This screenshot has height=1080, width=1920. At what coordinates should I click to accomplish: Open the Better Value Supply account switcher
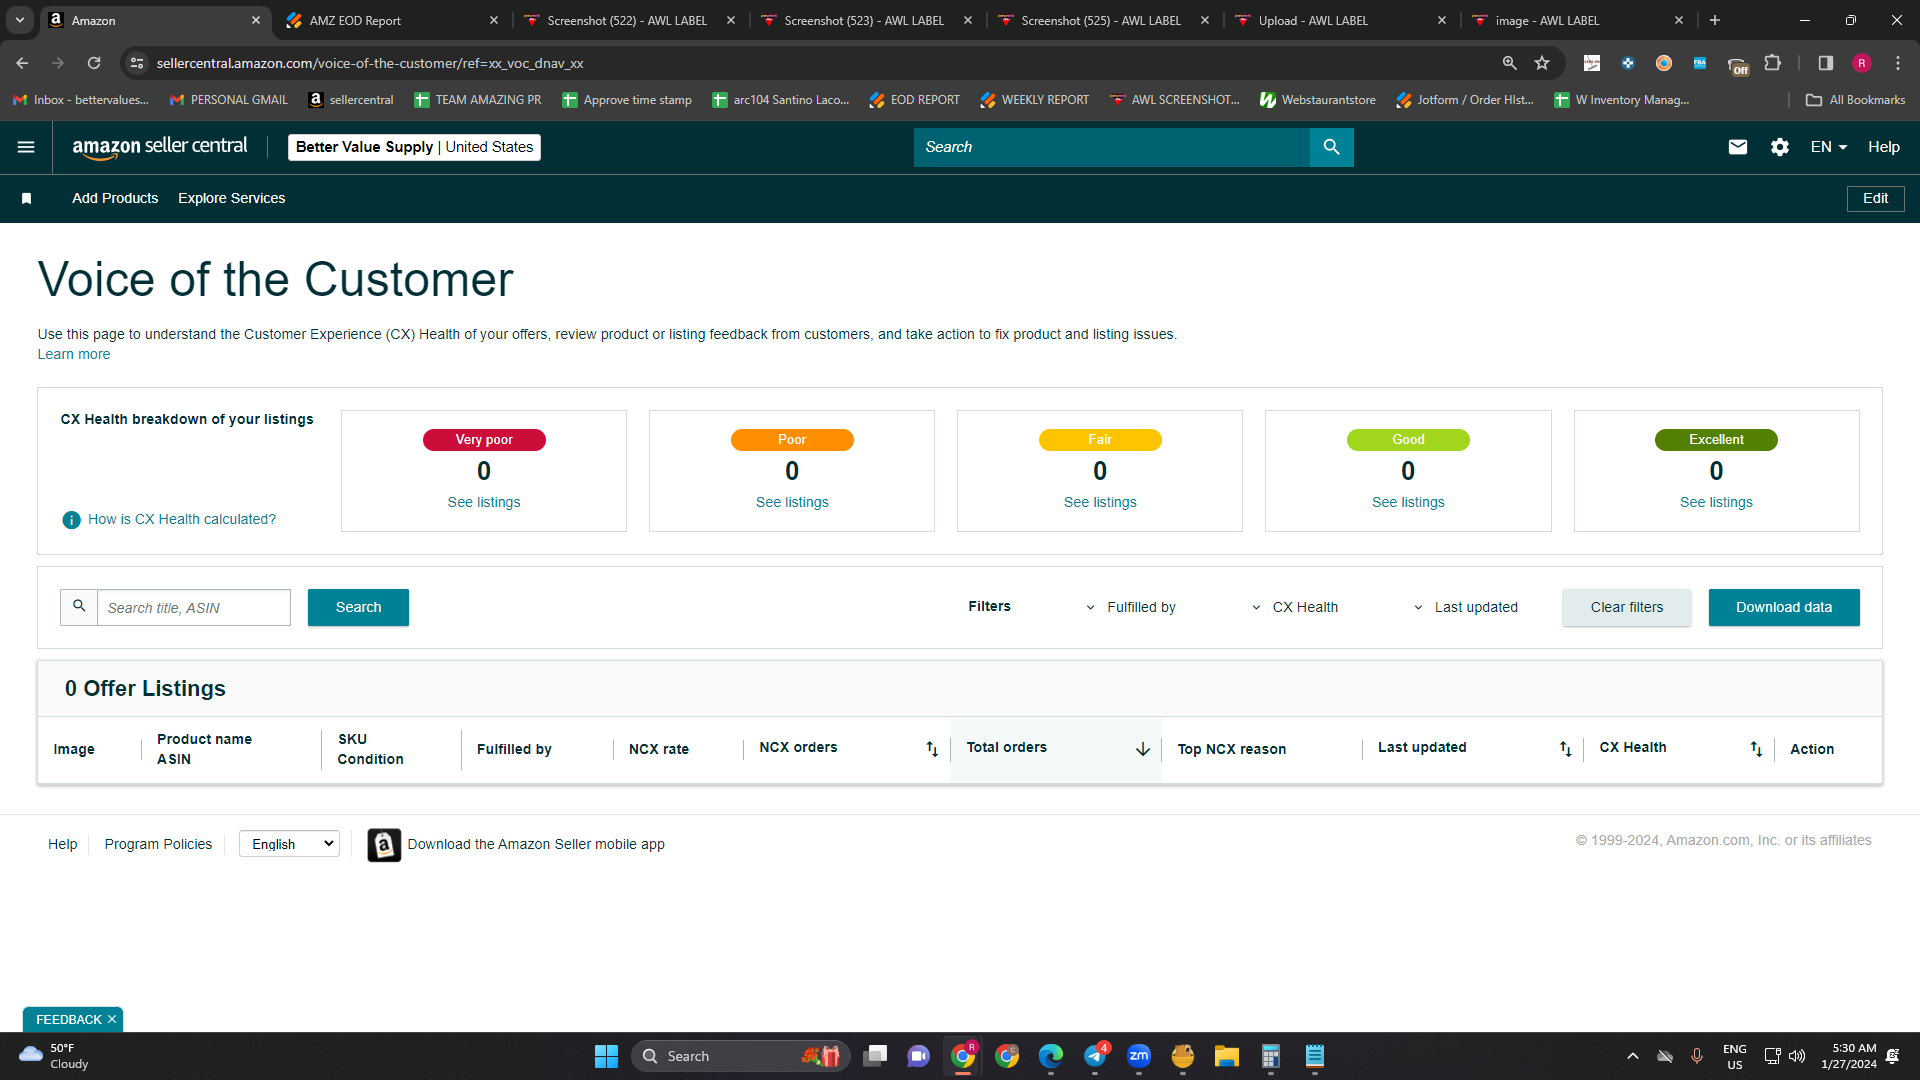point(414,147)
